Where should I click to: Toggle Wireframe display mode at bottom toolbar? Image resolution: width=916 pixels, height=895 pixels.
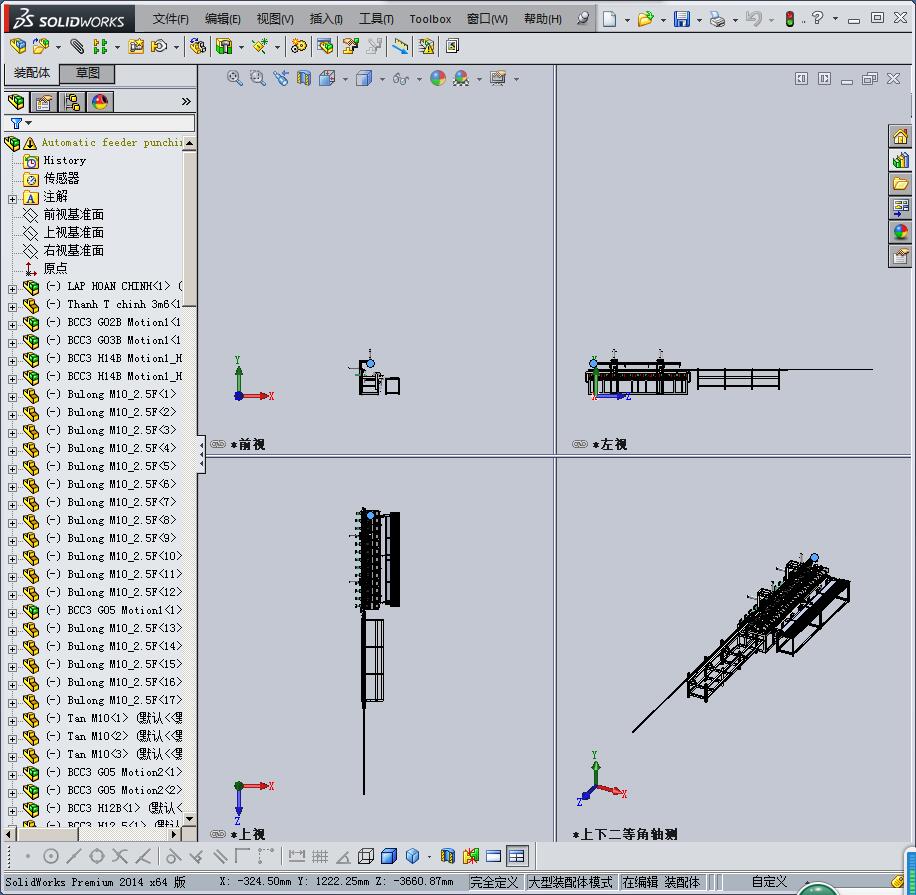point(366,856)
